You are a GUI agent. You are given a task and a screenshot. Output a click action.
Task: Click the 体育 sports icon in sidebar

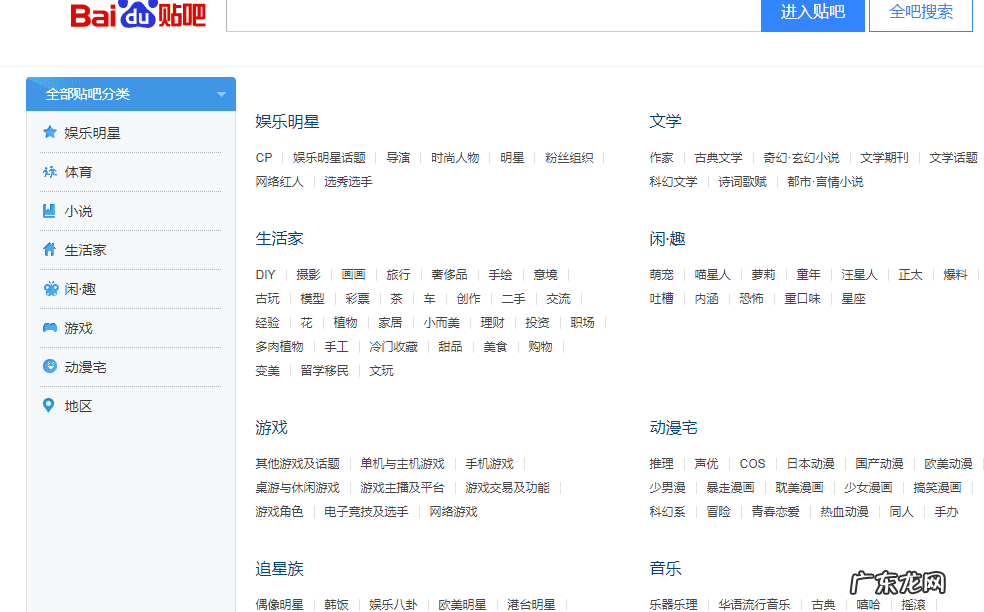(x=47, y=170)
